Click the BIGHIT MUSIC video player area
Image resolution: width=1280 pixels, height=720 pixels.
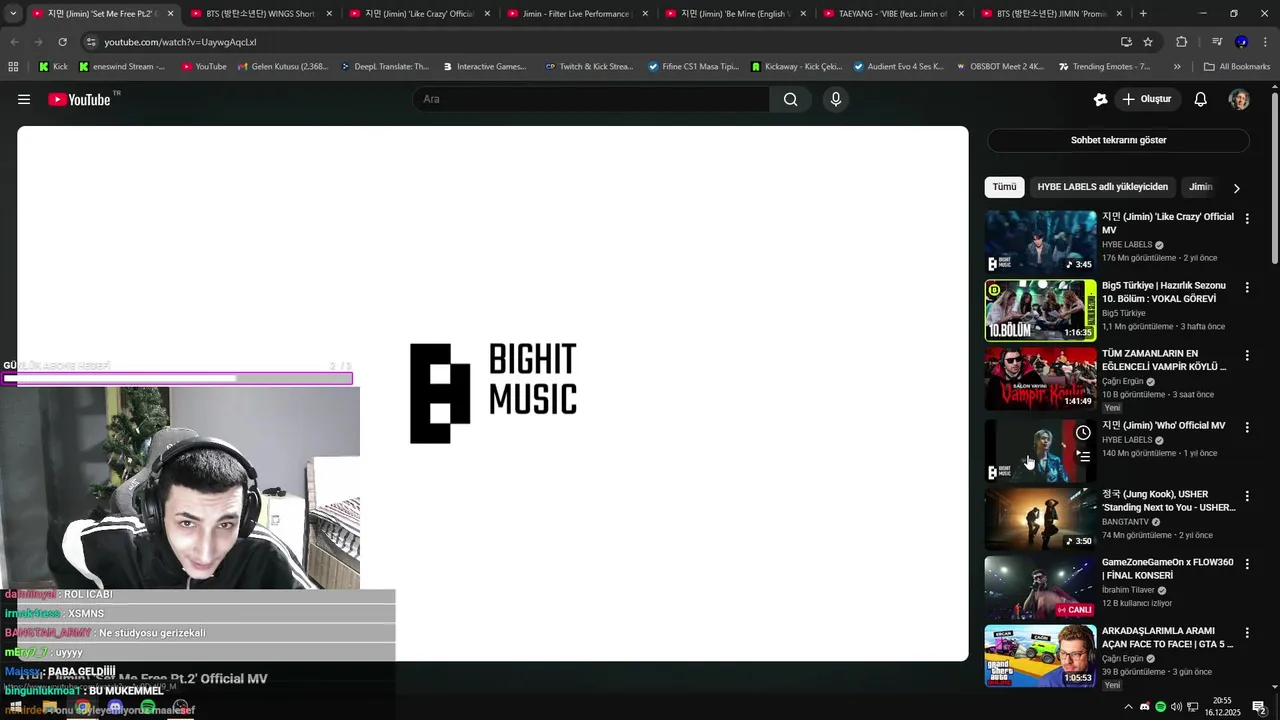click(x=493, y=393)
